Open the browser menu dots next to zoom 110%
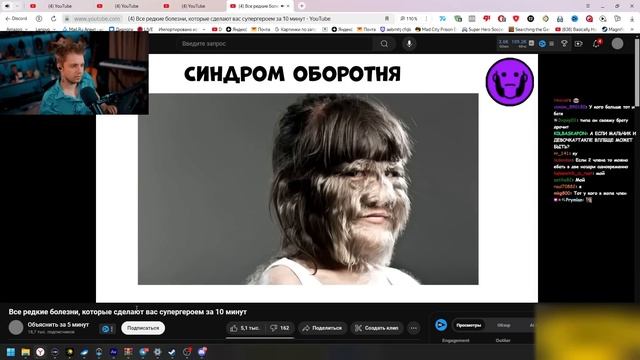Viewport: 640px width, 360px height. [x=427, y=18]
